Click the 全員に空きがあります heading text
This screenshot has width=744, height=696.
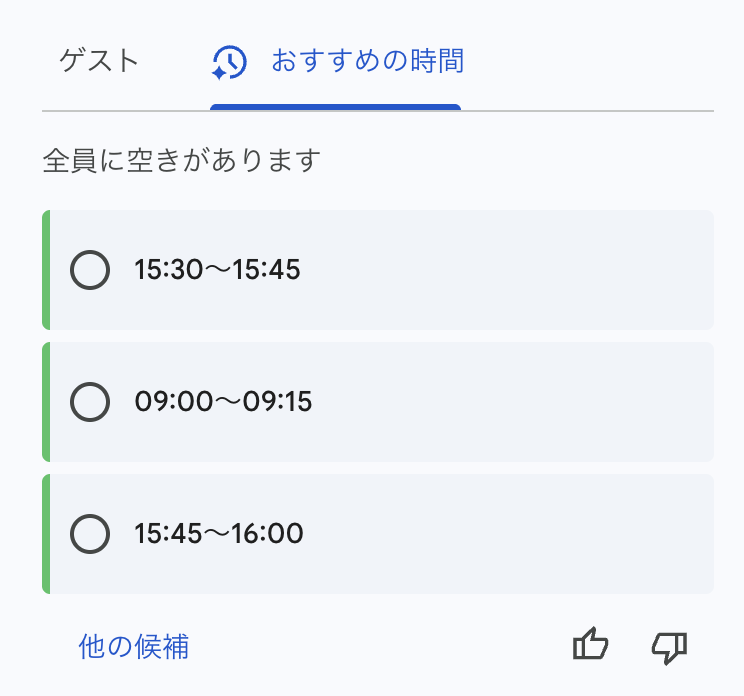coord(181,160)
